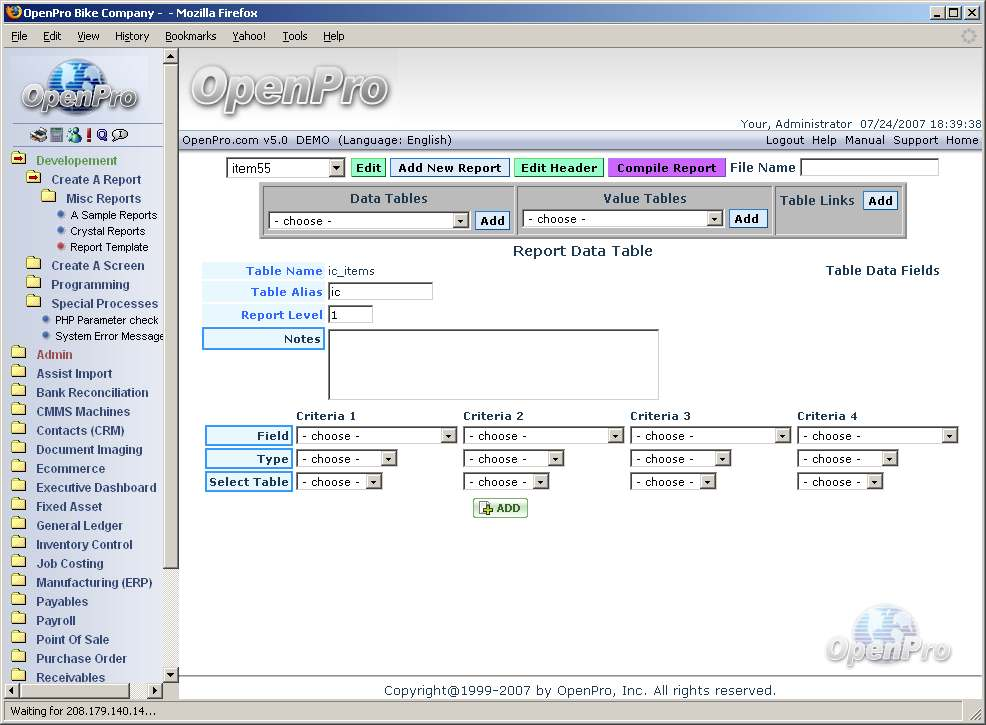The image size is (986, 725).
Task: Open the Criteria 1 Field dropdown
Action: 448,436
